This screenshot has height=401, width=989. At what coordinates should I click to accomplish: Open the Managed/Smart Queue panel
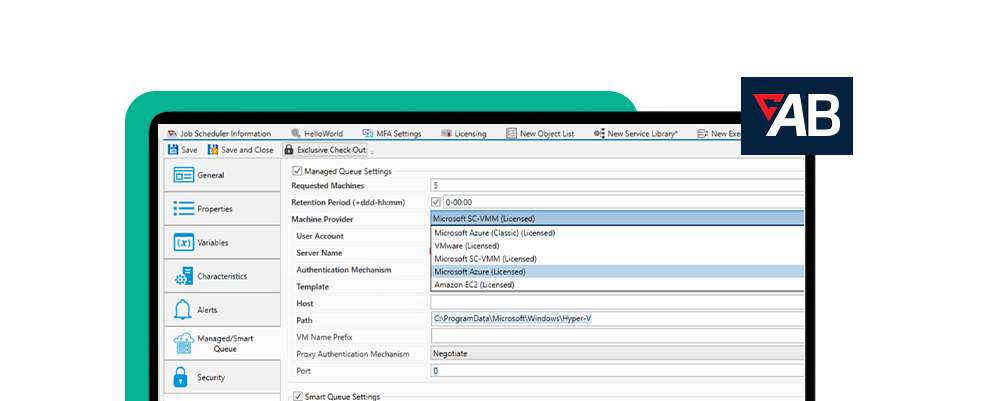222,344
